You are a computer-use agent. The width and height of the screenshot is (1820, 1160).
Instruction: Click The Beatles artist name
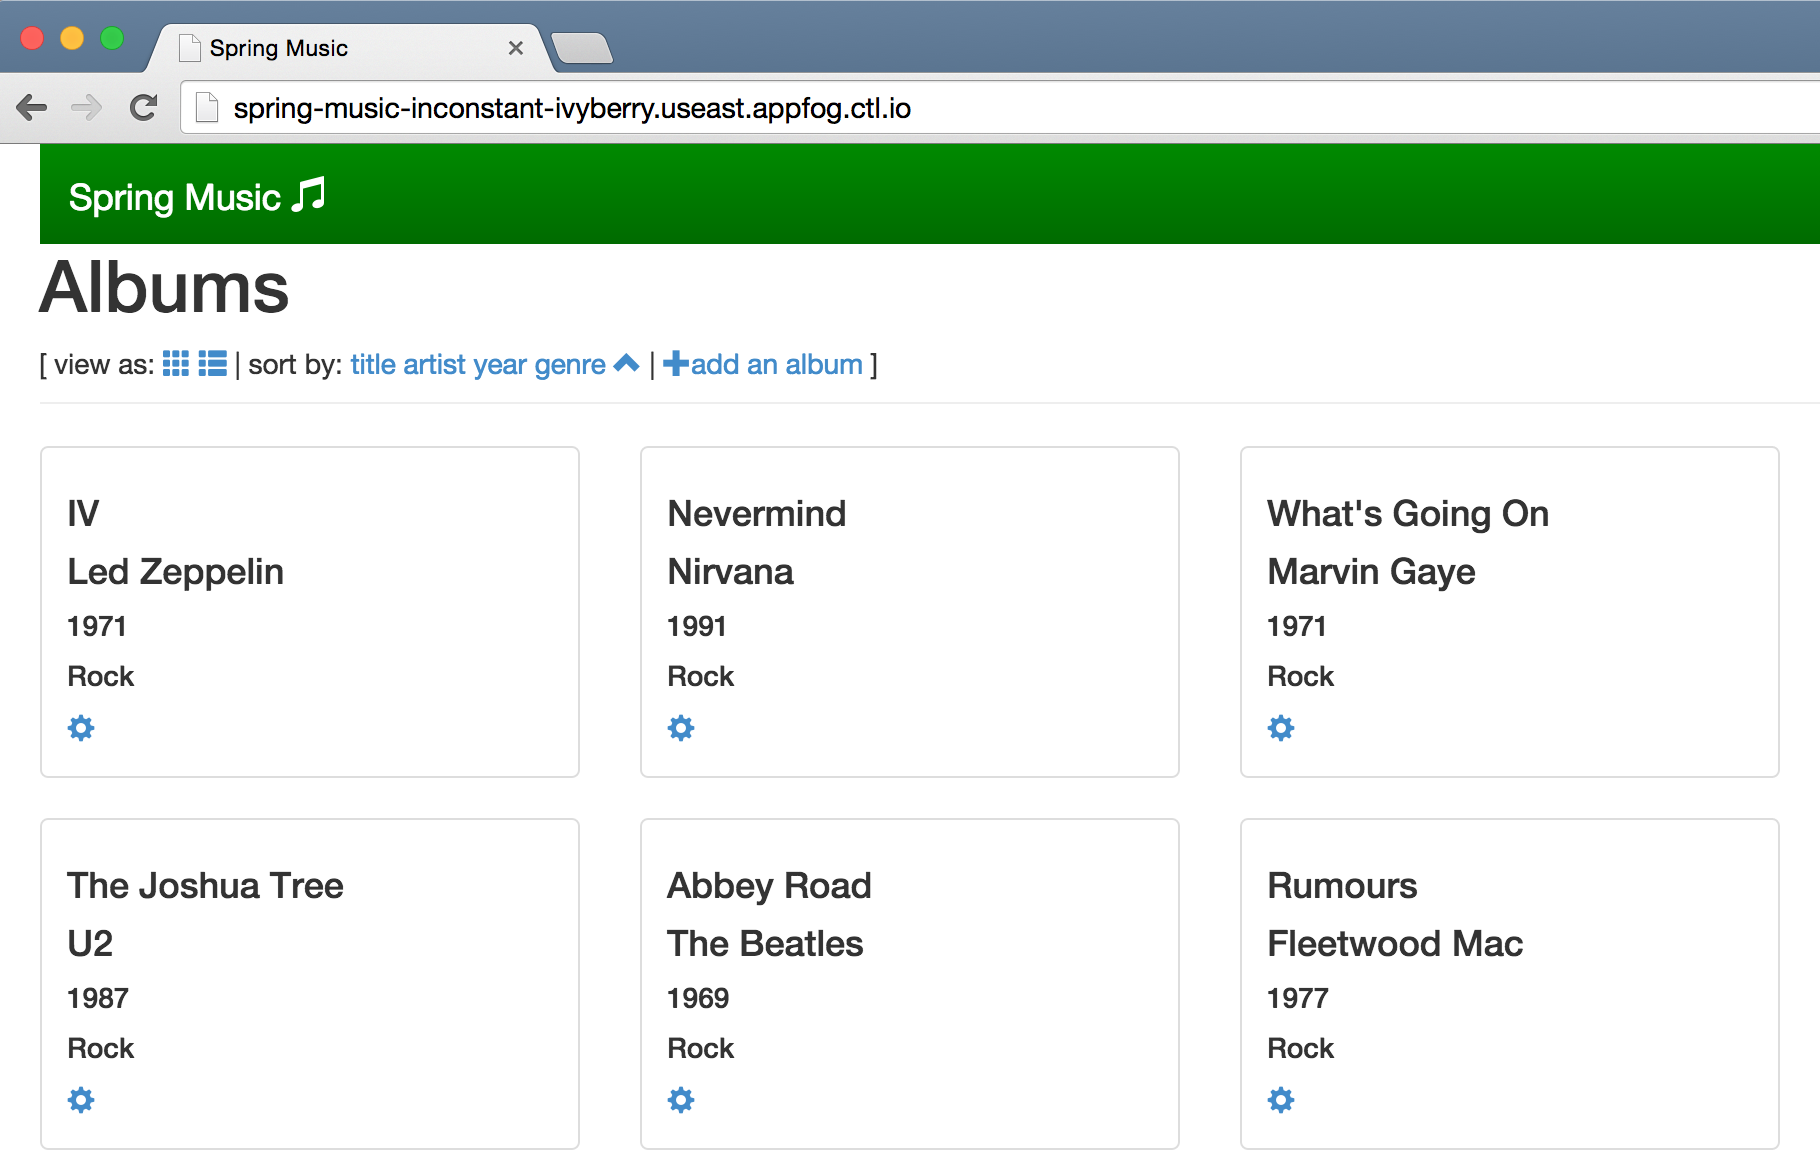coord(765,944)
